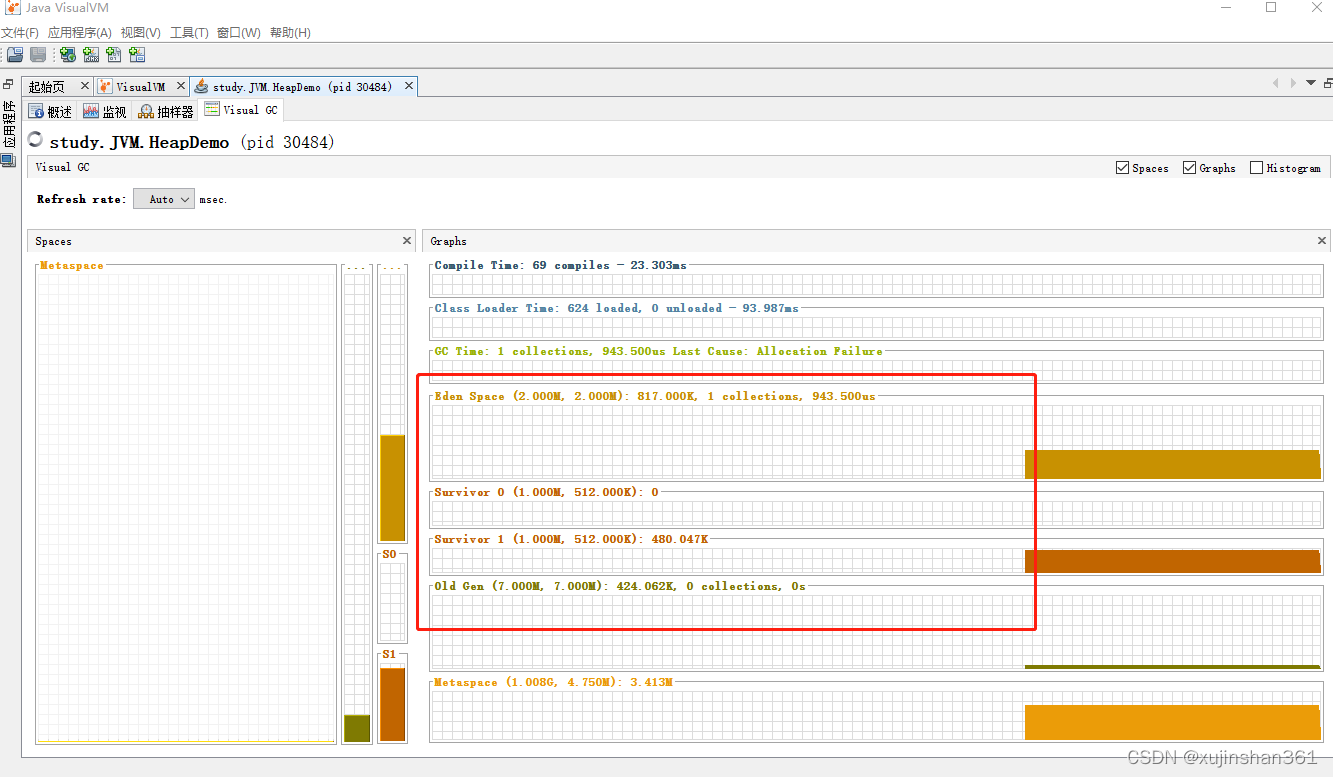Screen dimensions: 1333x777
Task: Close the Graphs panel
Action: click(1322, 241)
